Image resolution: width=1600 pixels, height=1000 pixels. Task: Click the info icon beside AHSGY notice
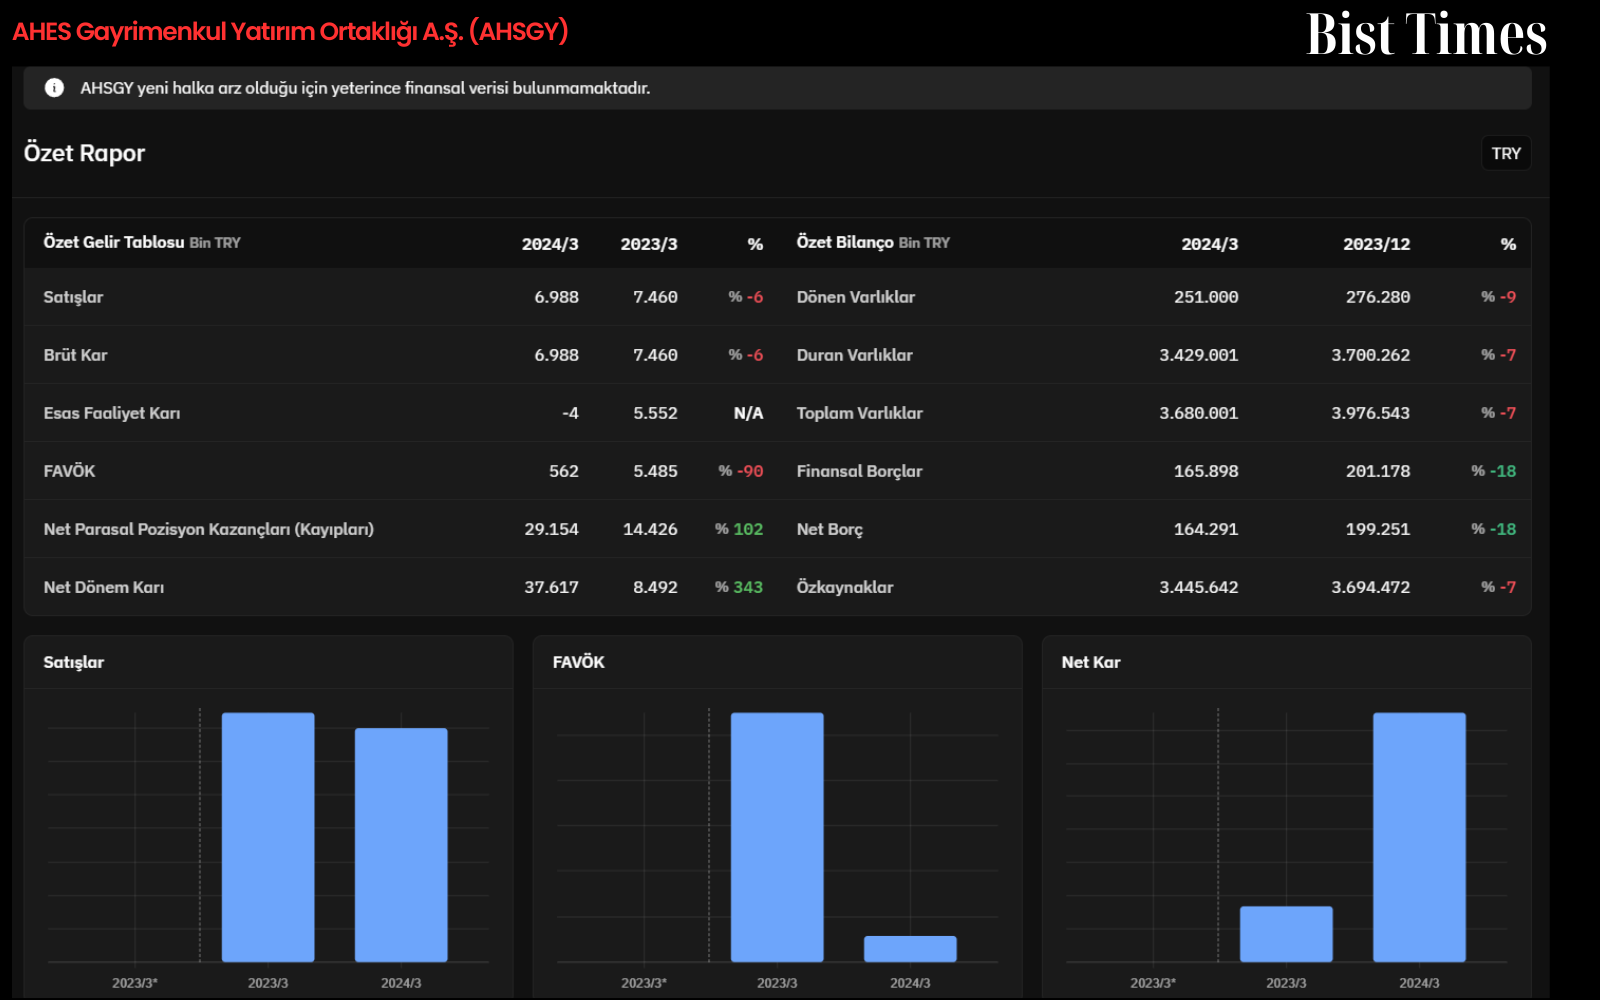pyautogui.click(x=54, y=88)
